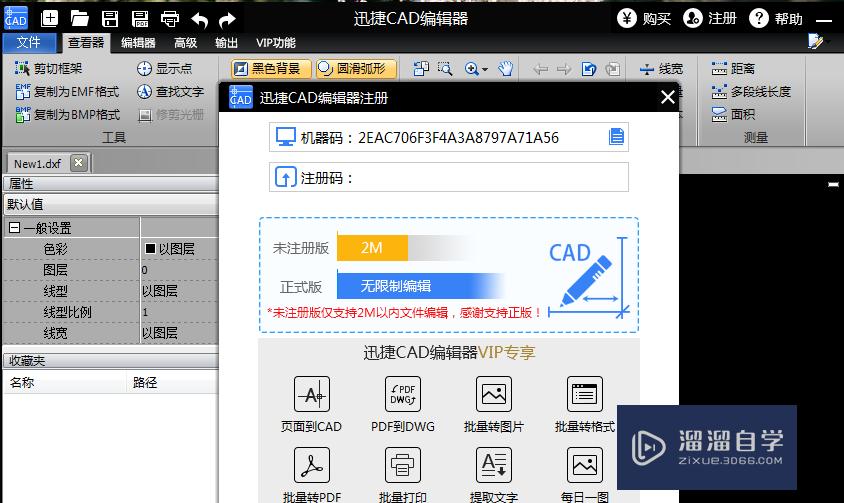Viewport: 844px width, 503px height.
Task: Copy machine code with the document icon
Action: pos(616,137)
